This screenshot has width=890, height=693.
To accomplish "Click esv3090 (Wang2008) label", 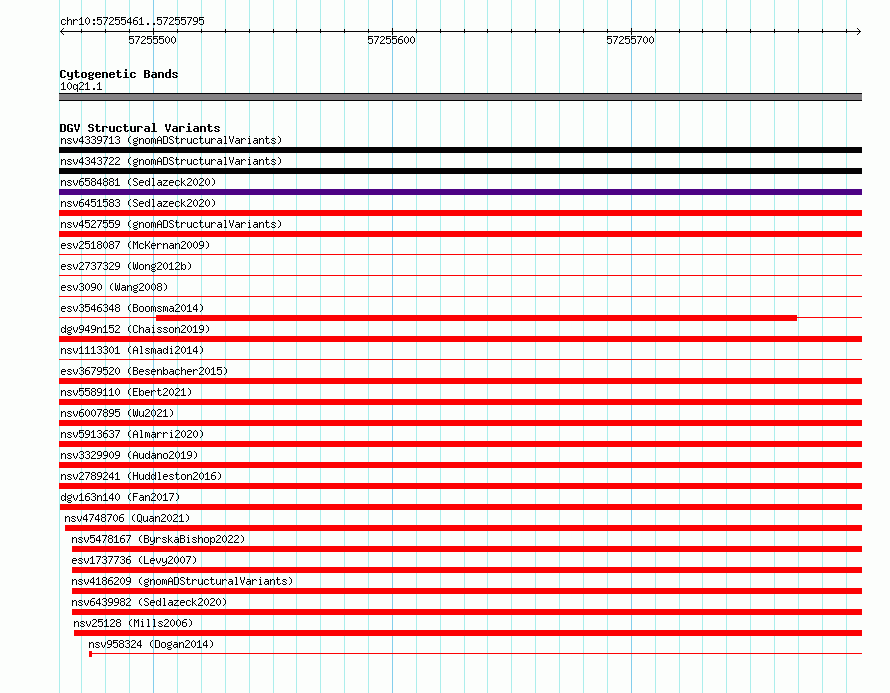I will [114, 287].
